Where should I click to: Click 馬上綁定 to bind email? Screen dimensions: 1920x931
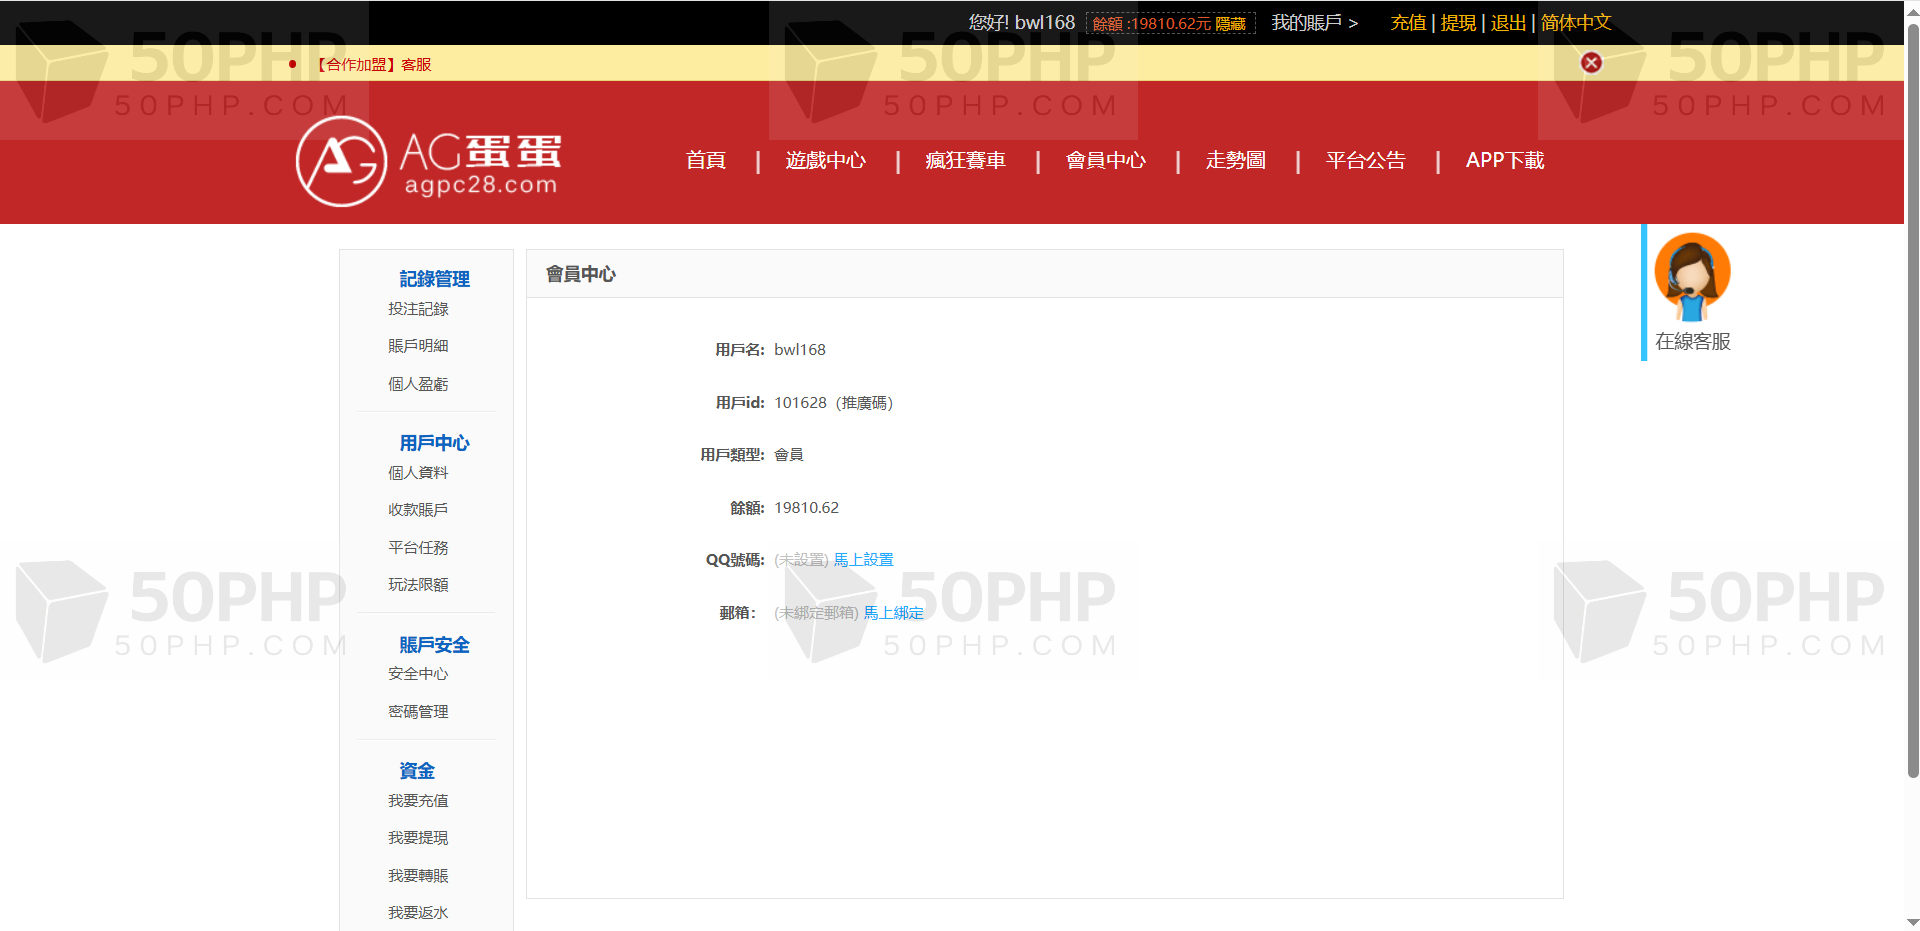pos(894,613)
